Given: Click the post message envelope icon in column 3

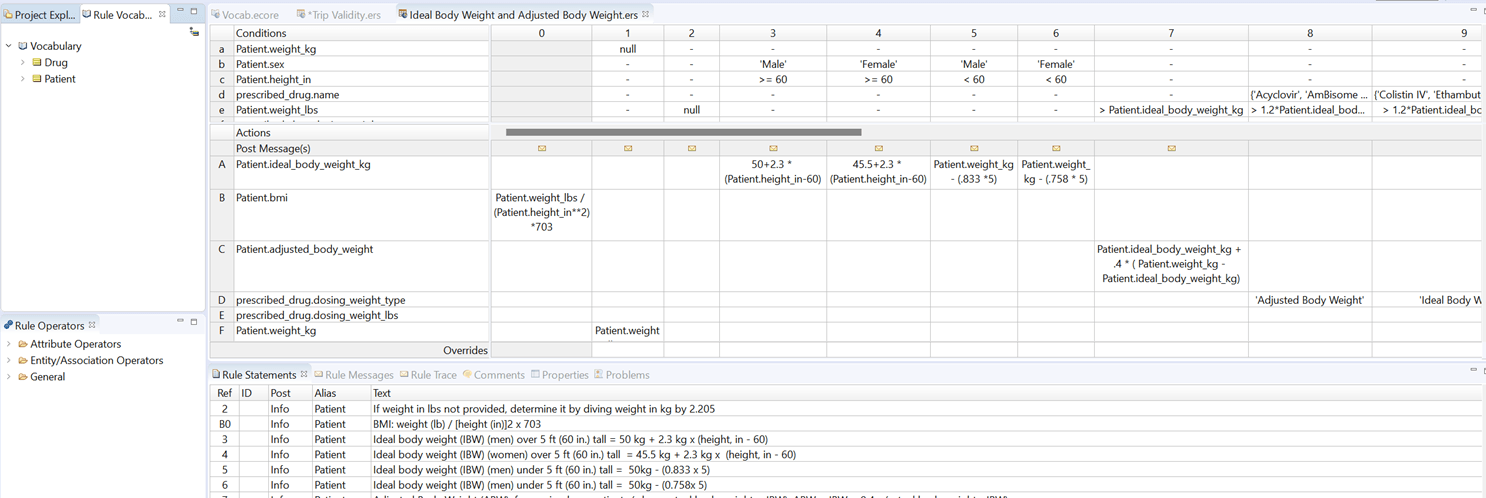Looking at the screenshot, I should point(773,148).
